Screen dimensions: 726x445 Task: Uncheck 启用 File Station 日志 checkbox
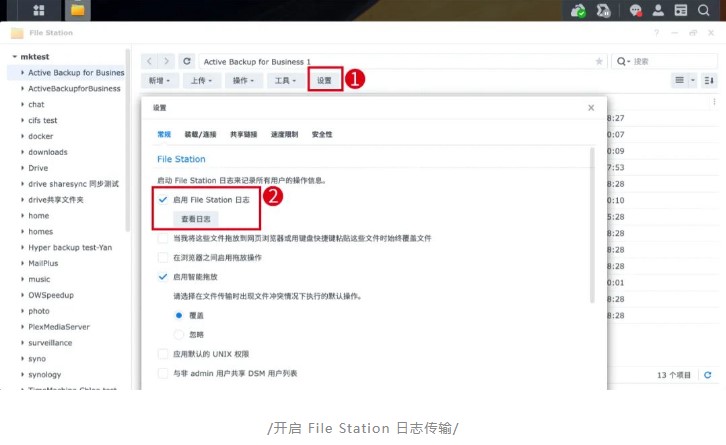coord(163,200)
